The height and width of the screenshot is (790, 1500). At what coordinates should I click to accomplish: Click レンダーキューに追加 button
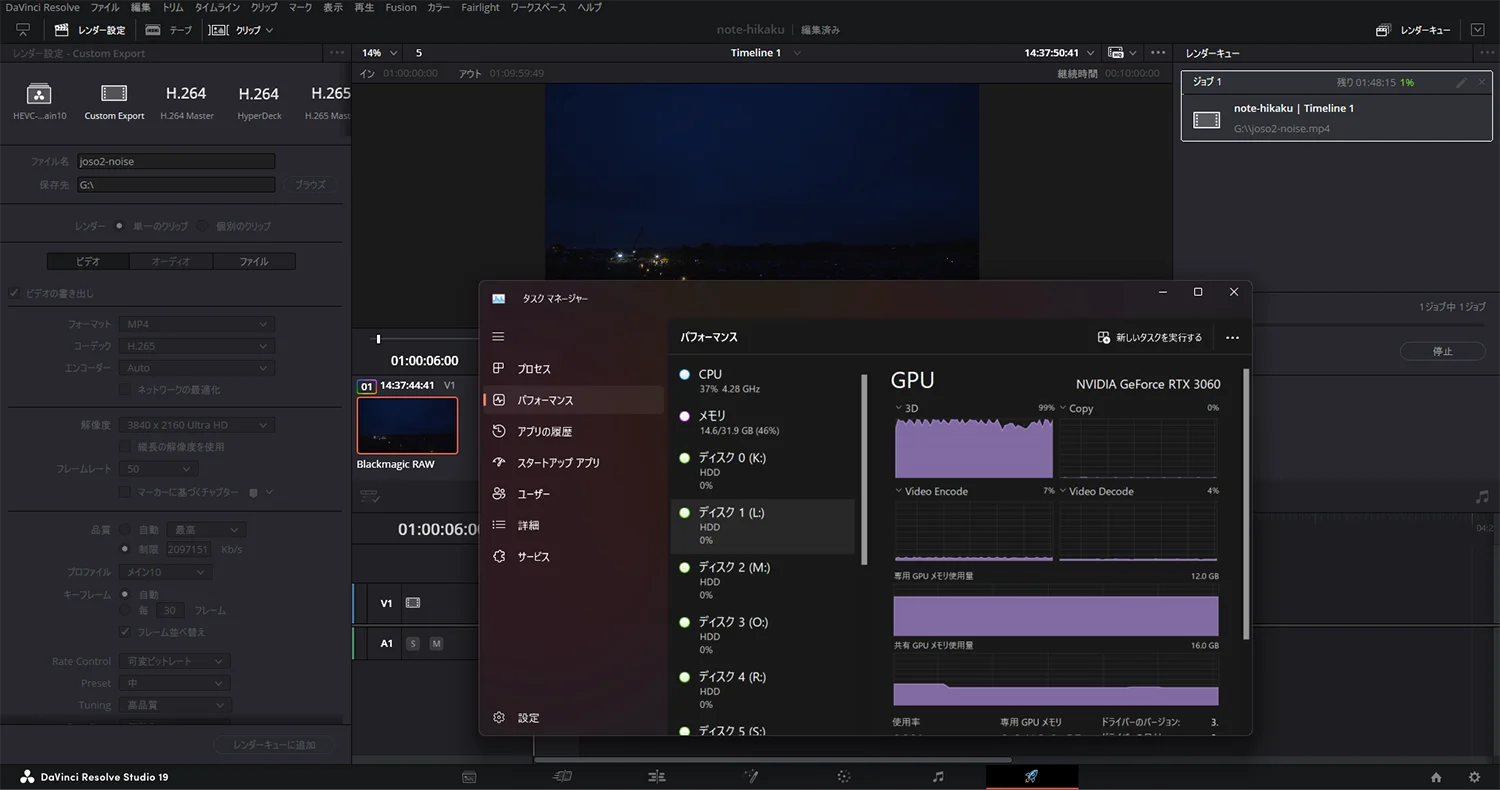coord(274,745)
